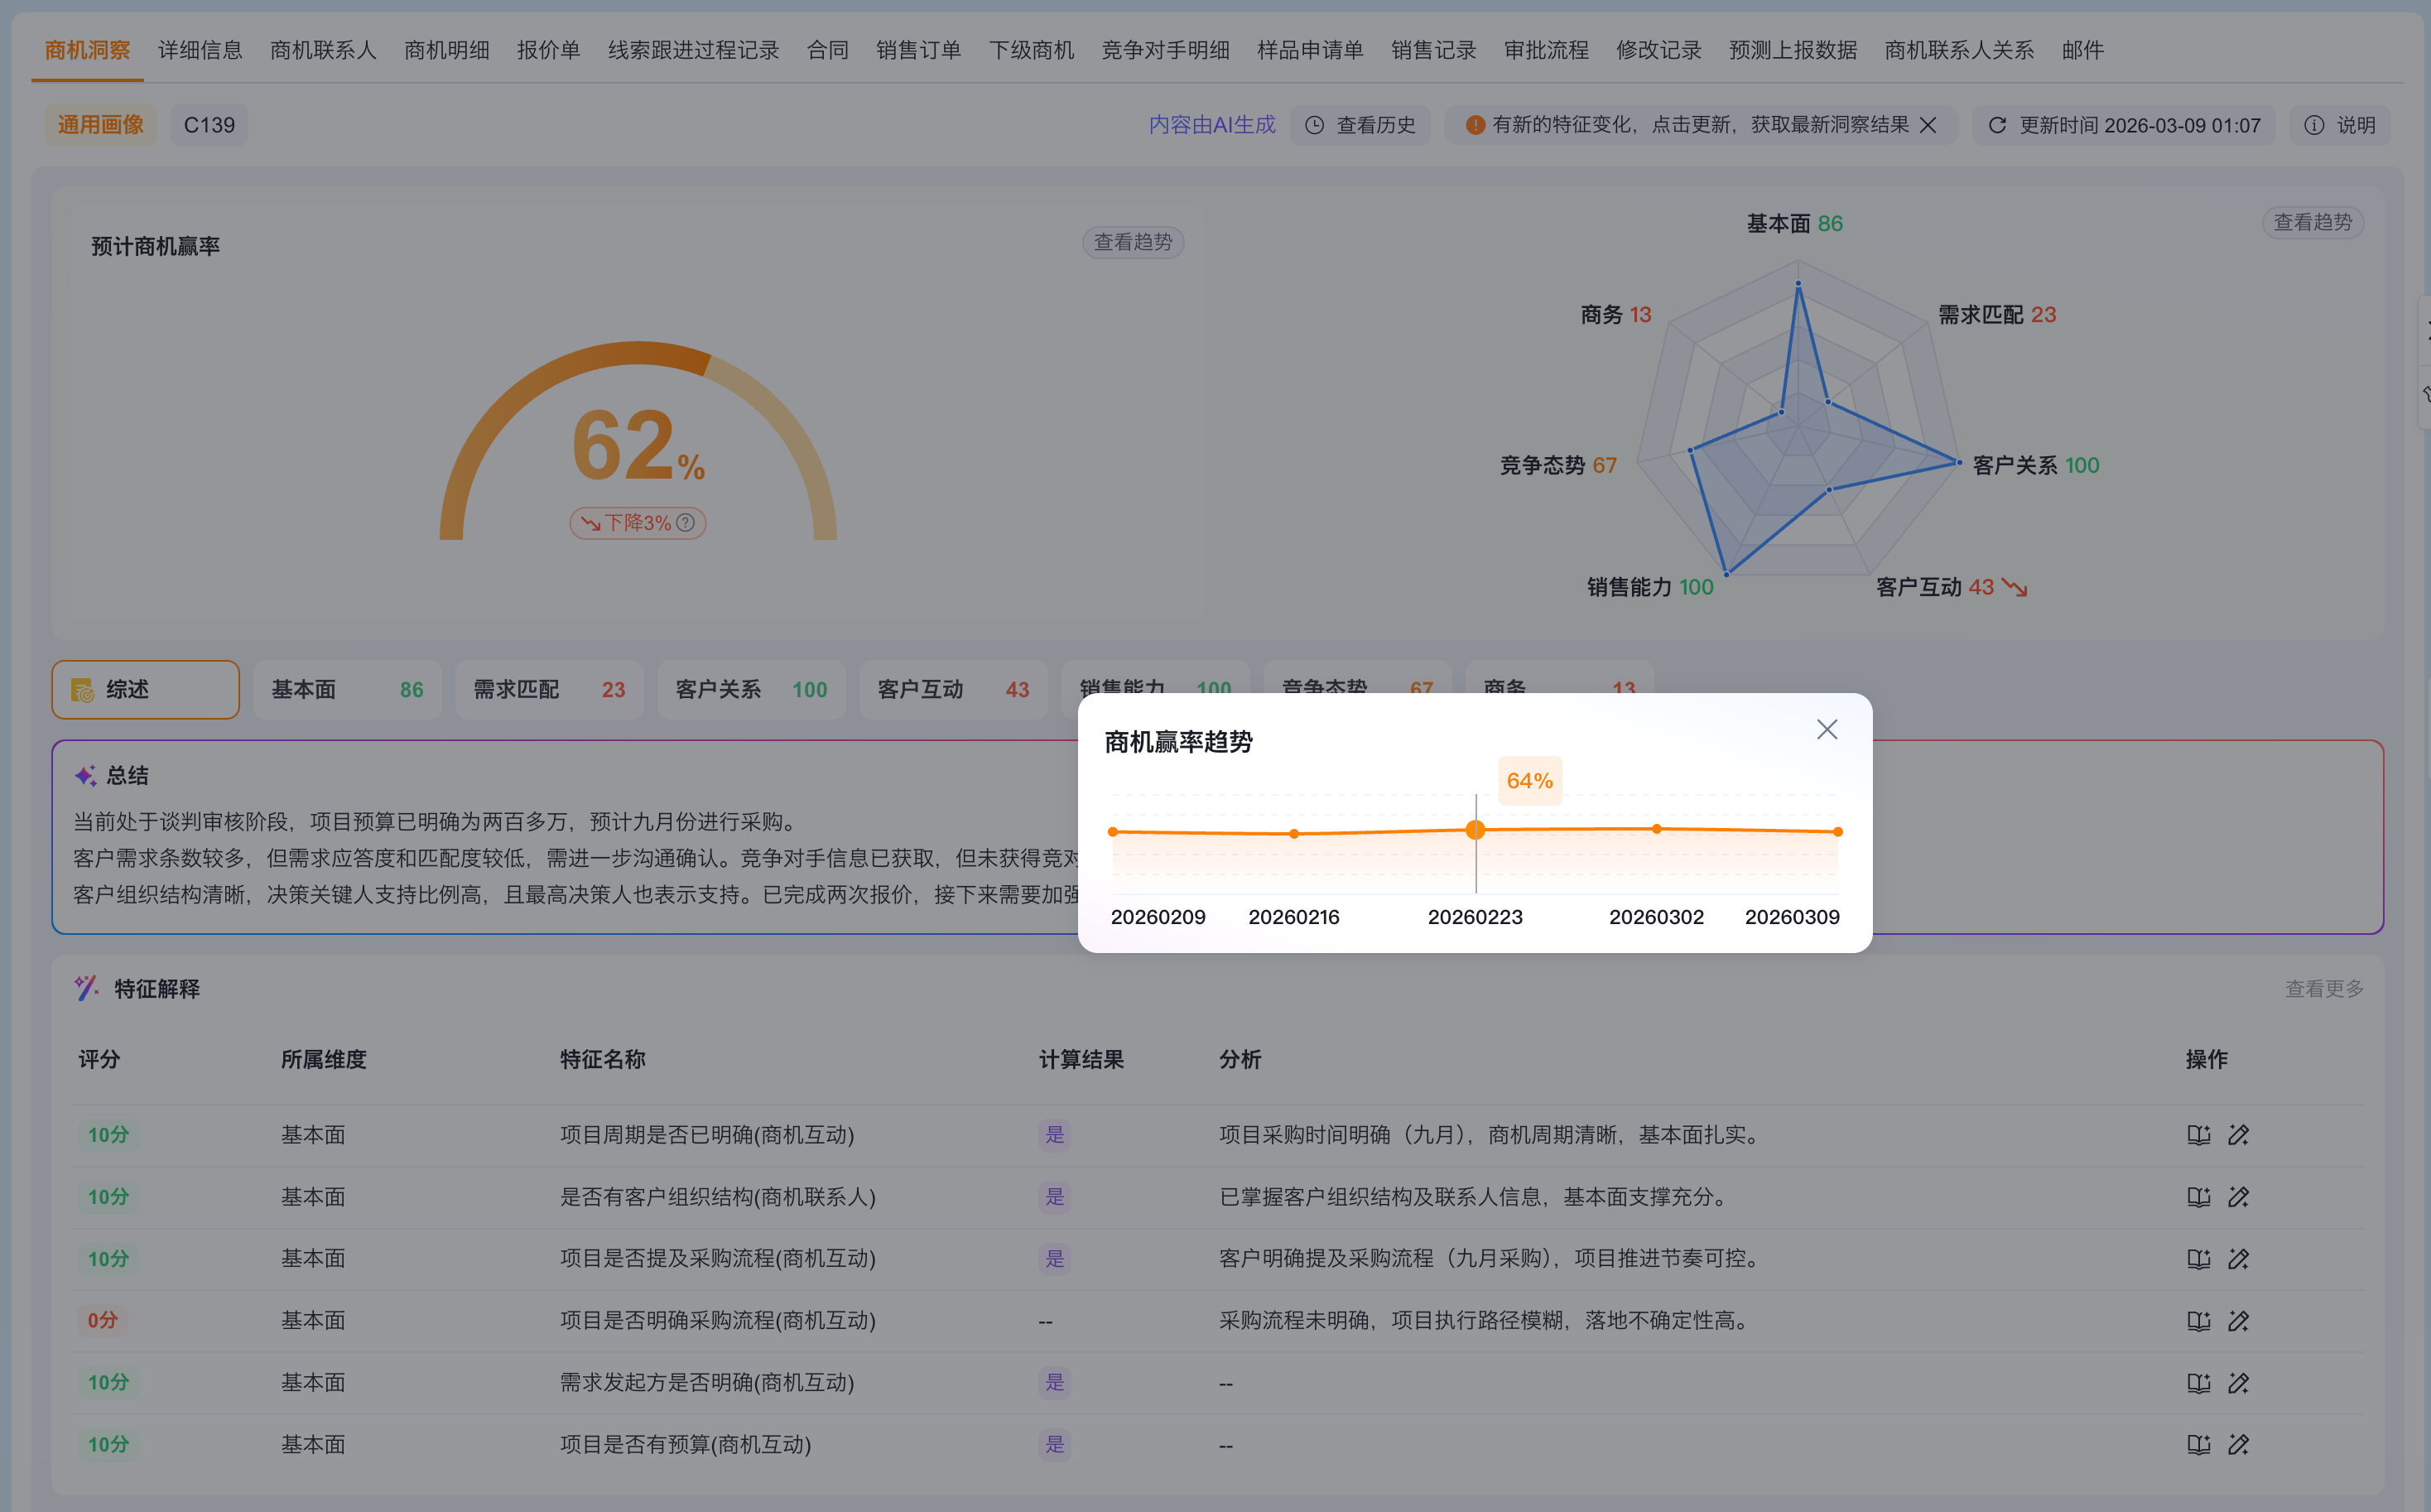Select the 客户关系 100 dimension tab

pyautogui.click(x=750, y=689)
